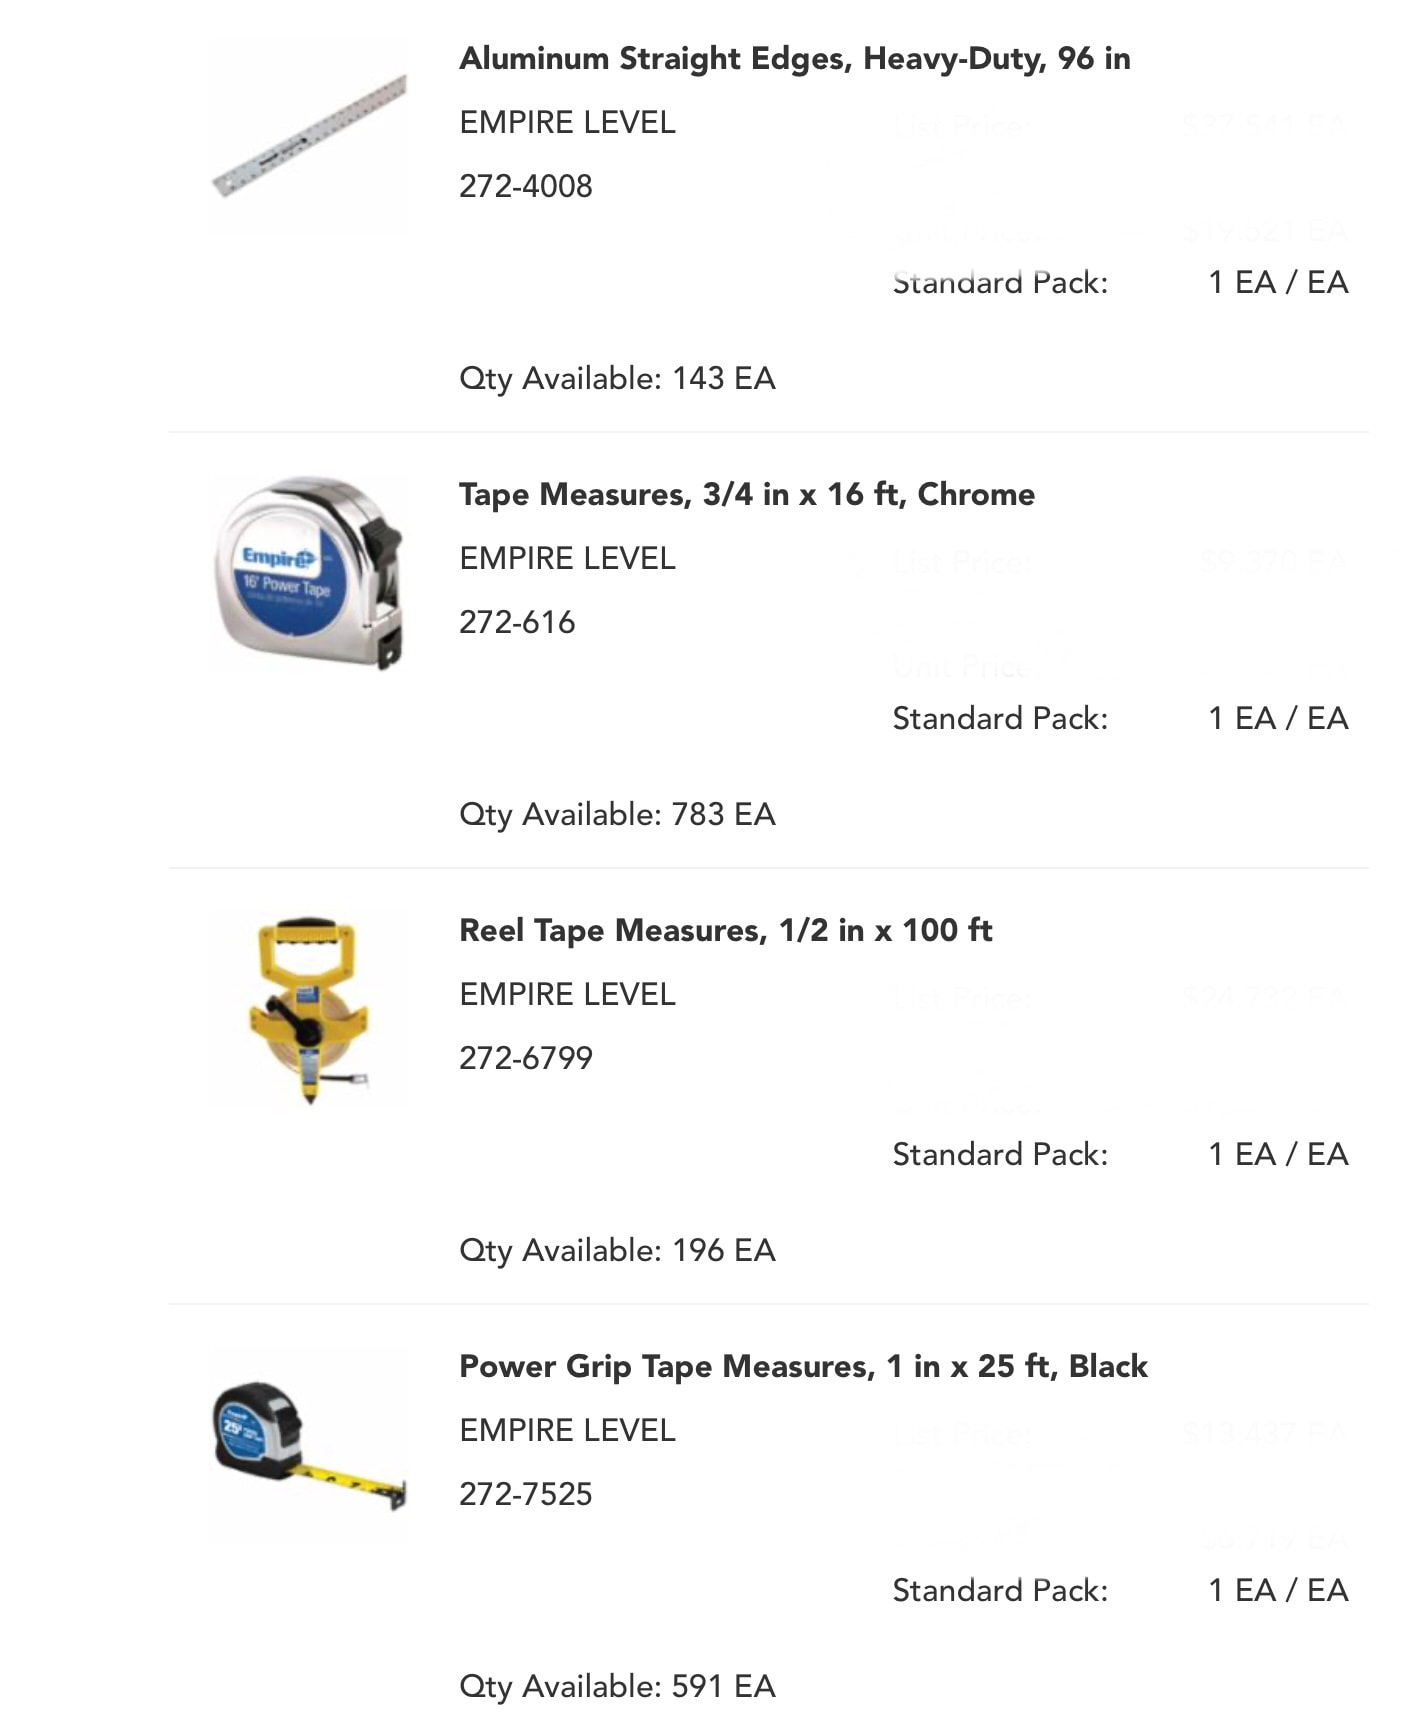Open the Aluminum Straight Edges product image
The width and height of the screenshot is (1416, 1734).
coord(309,135)
